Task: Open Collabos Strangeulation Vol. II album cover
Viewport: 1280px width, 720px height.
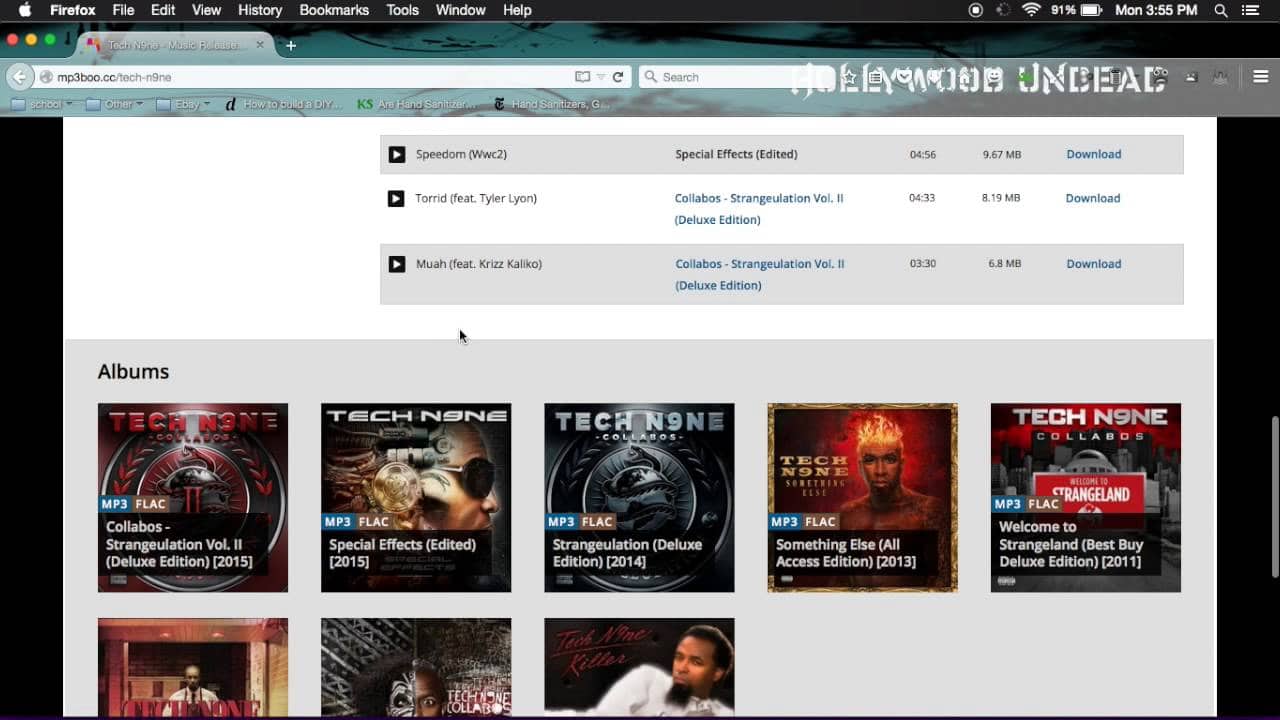Action: click(x=193, y=498)
